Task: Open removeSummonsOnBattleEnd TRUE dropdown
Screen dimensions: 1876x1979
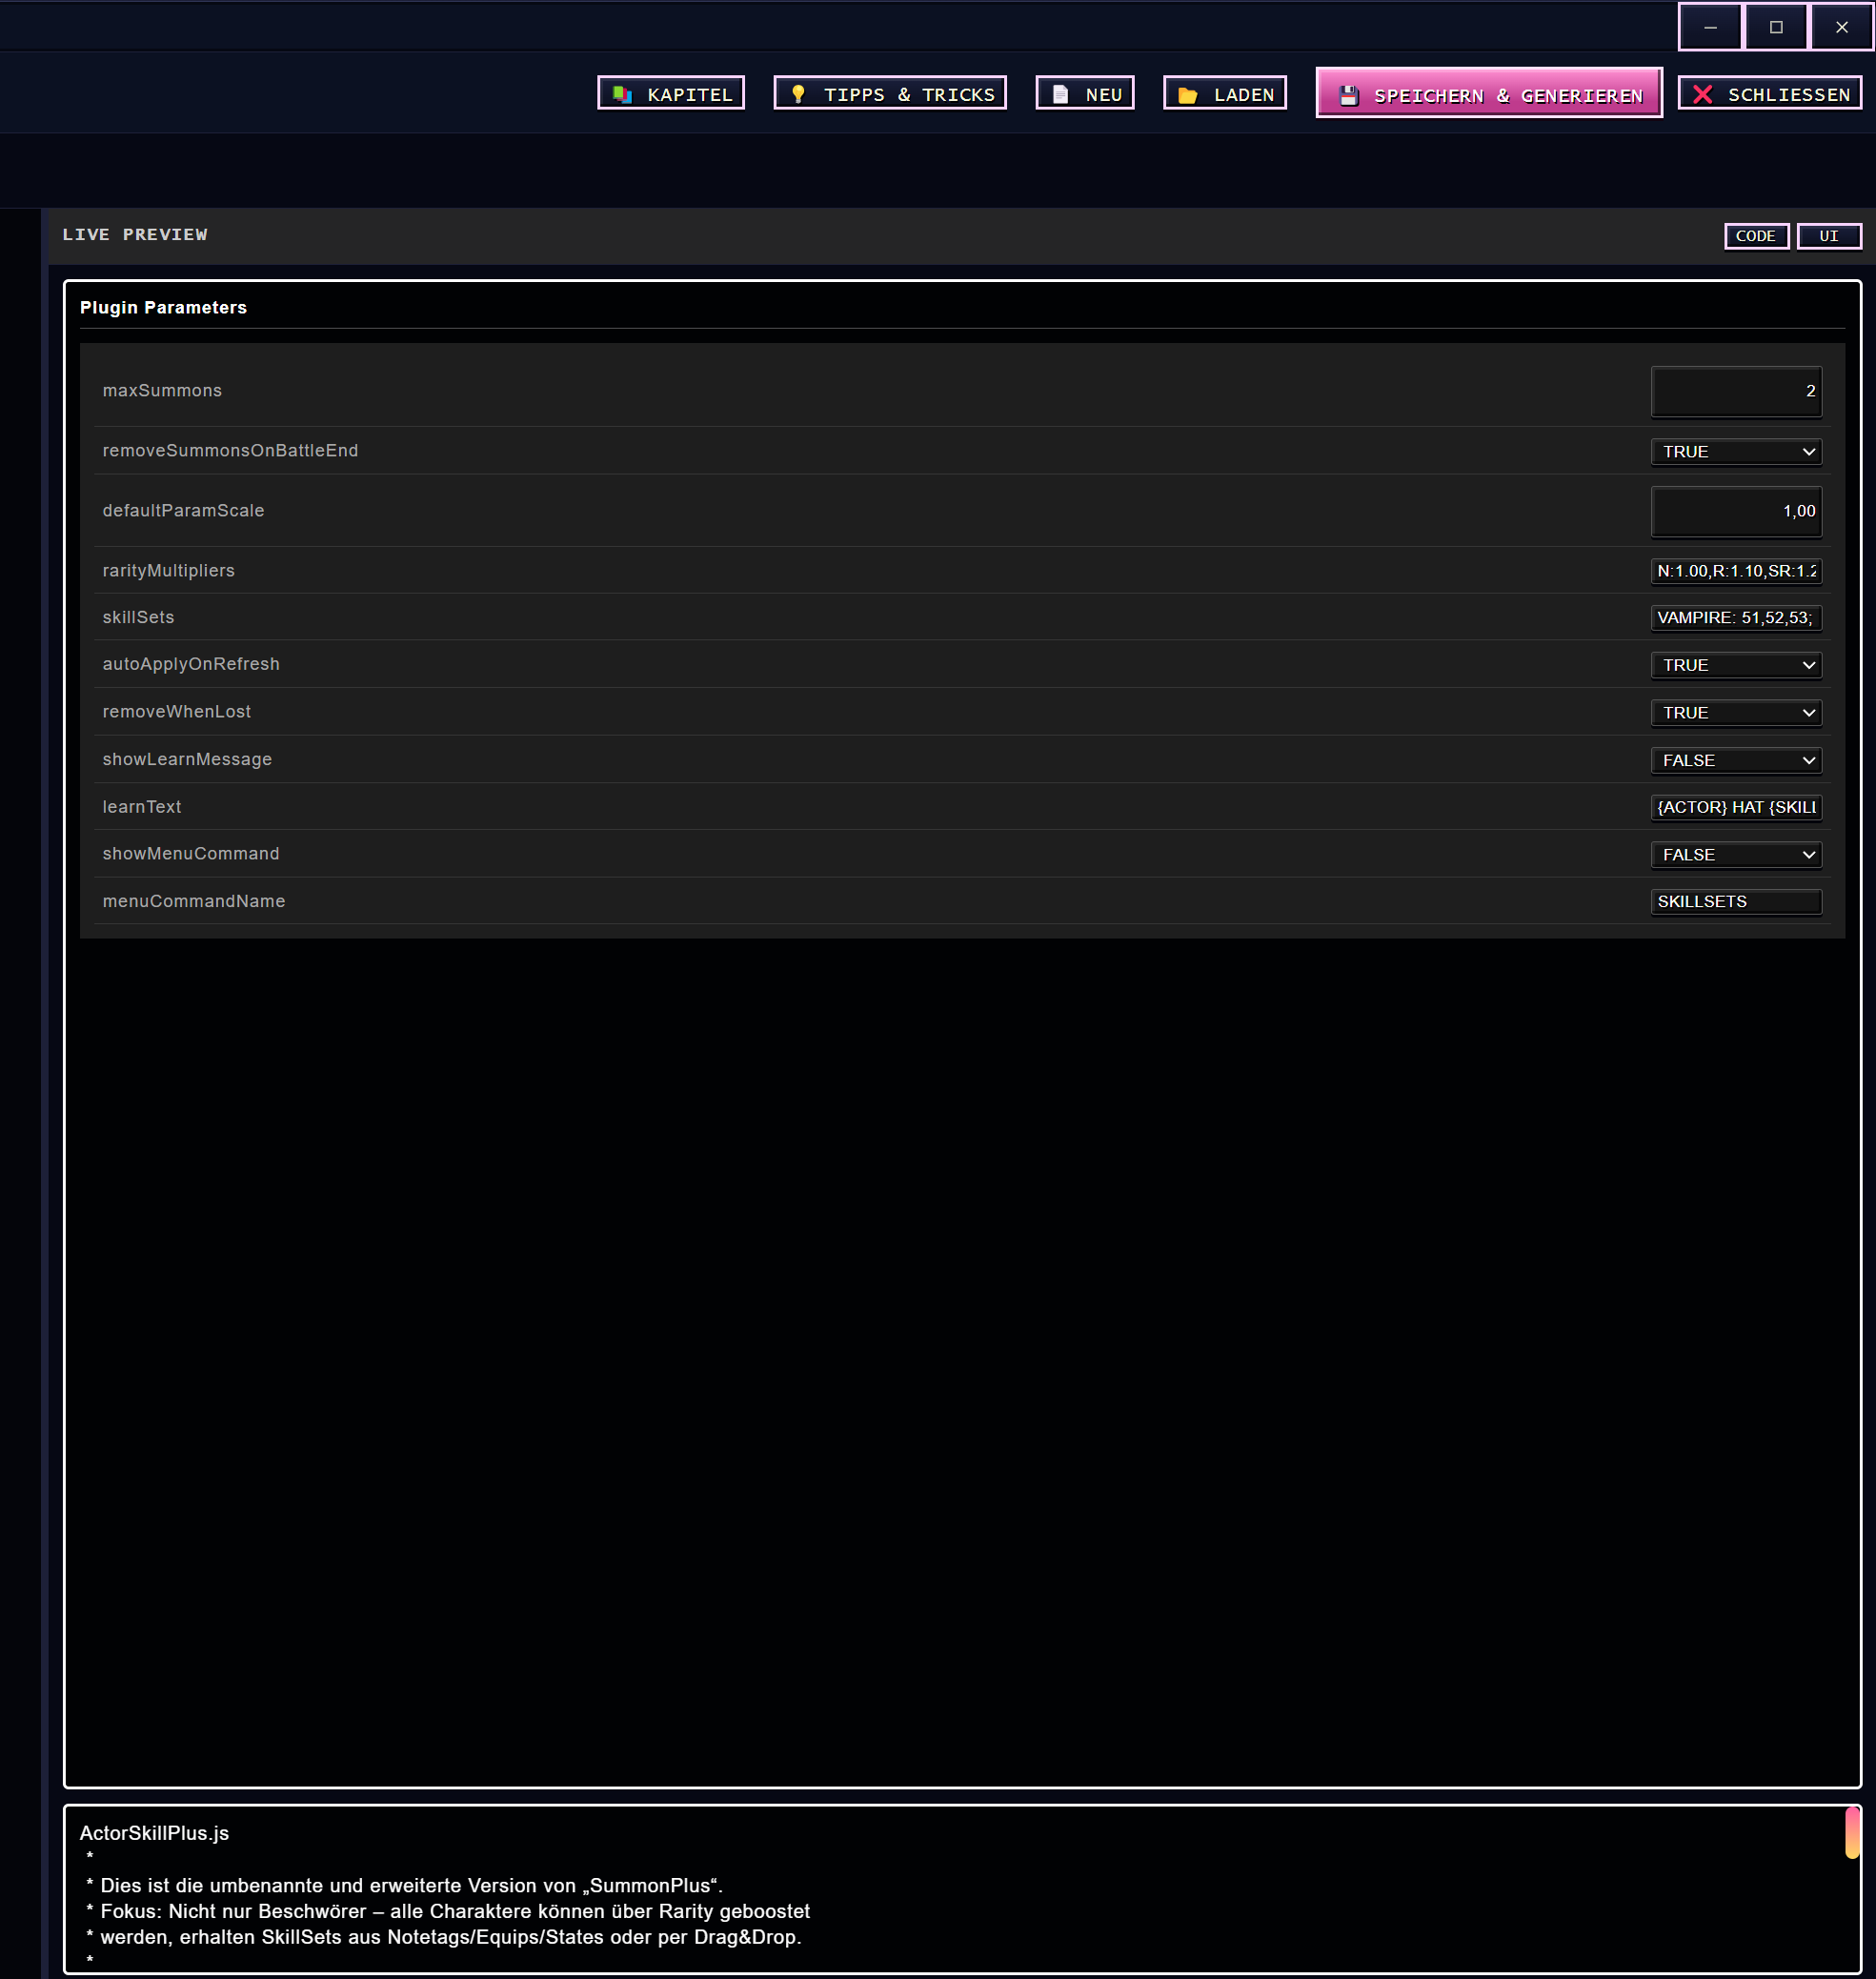Action: pyautogui.click(x=1736, y=451)
